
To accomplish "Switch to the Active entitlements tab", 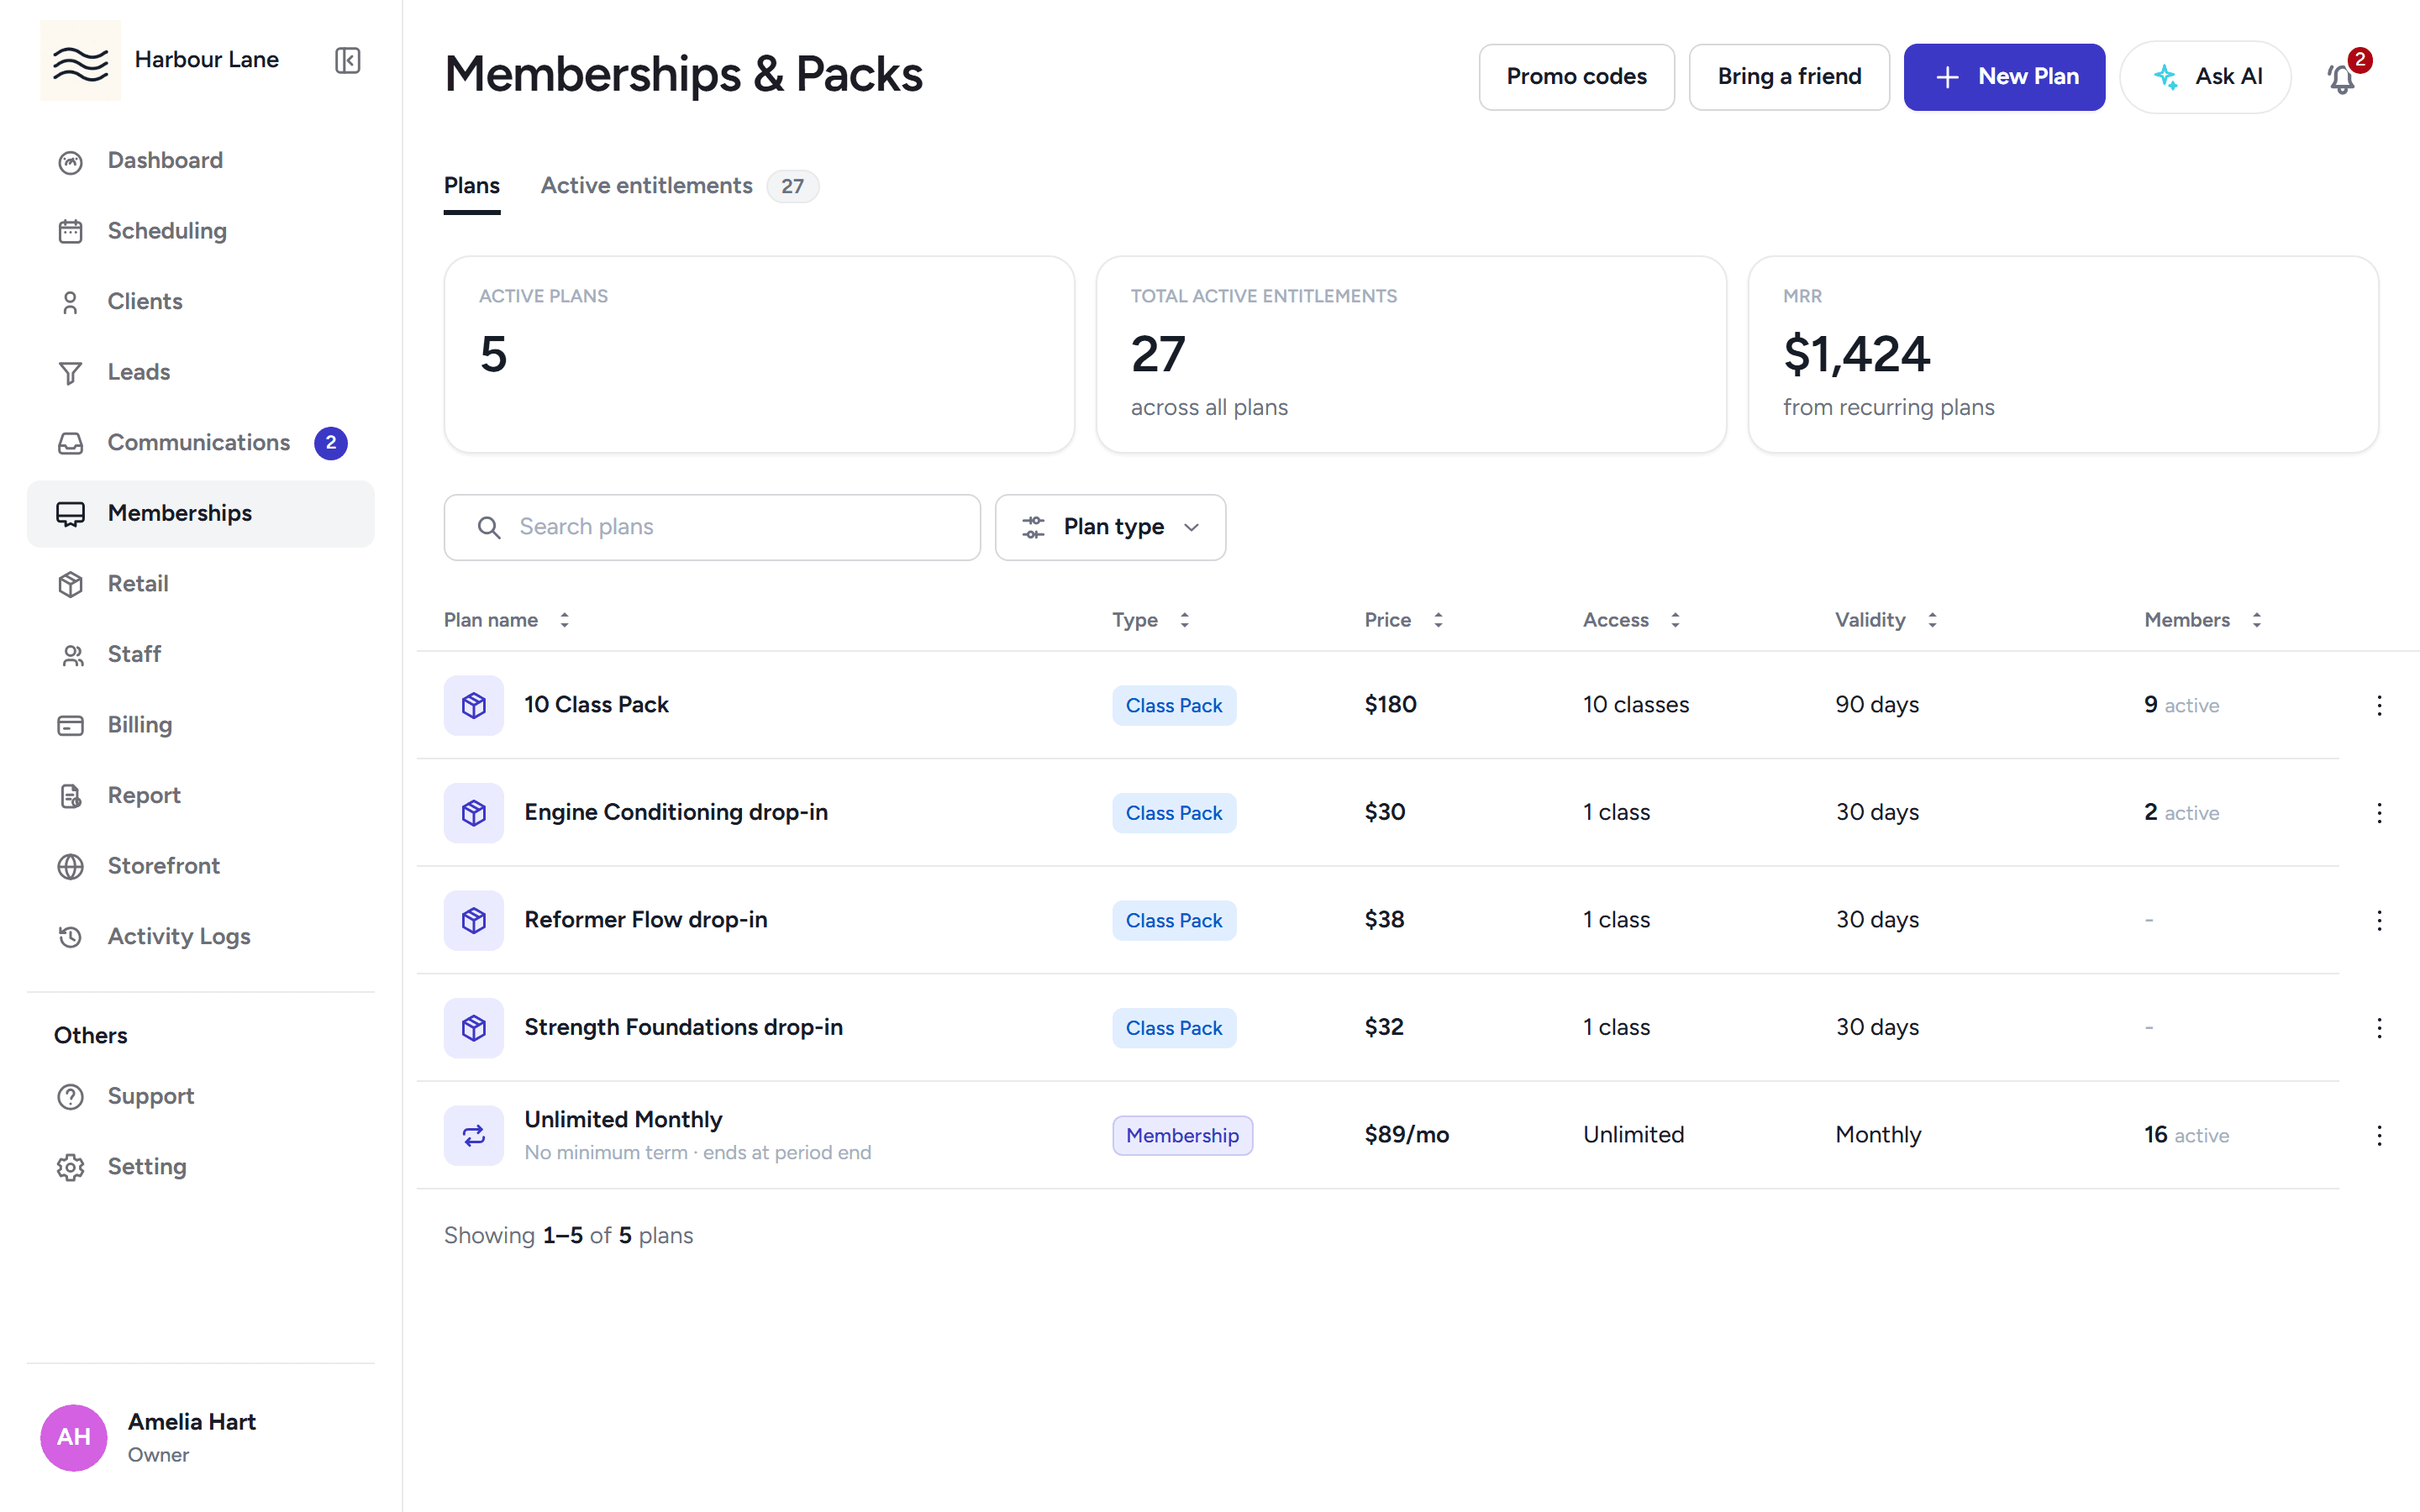I will (679, 186).
